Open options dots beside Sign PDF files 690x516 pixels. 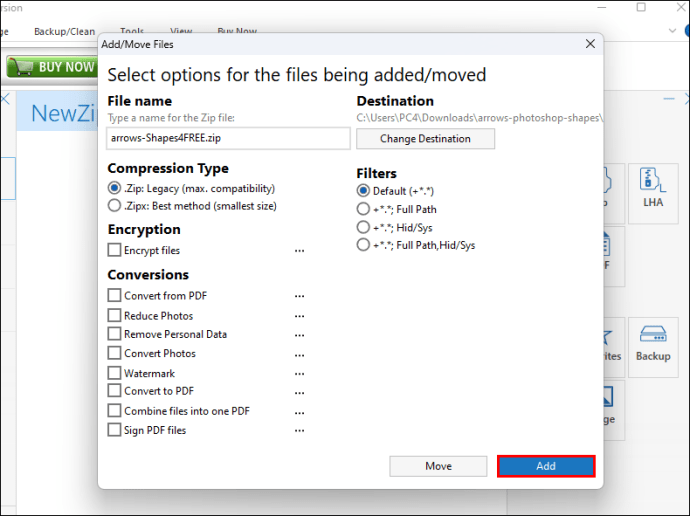[x=299, y=431]
